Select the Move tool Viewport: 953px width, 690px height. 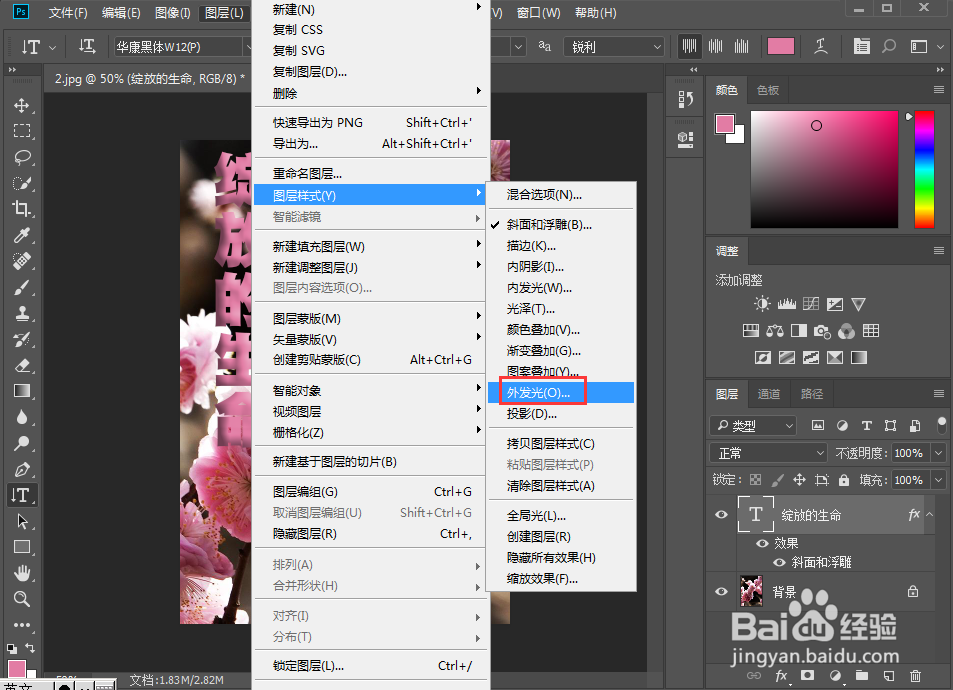pyautogui.click(x=22, y=105)
